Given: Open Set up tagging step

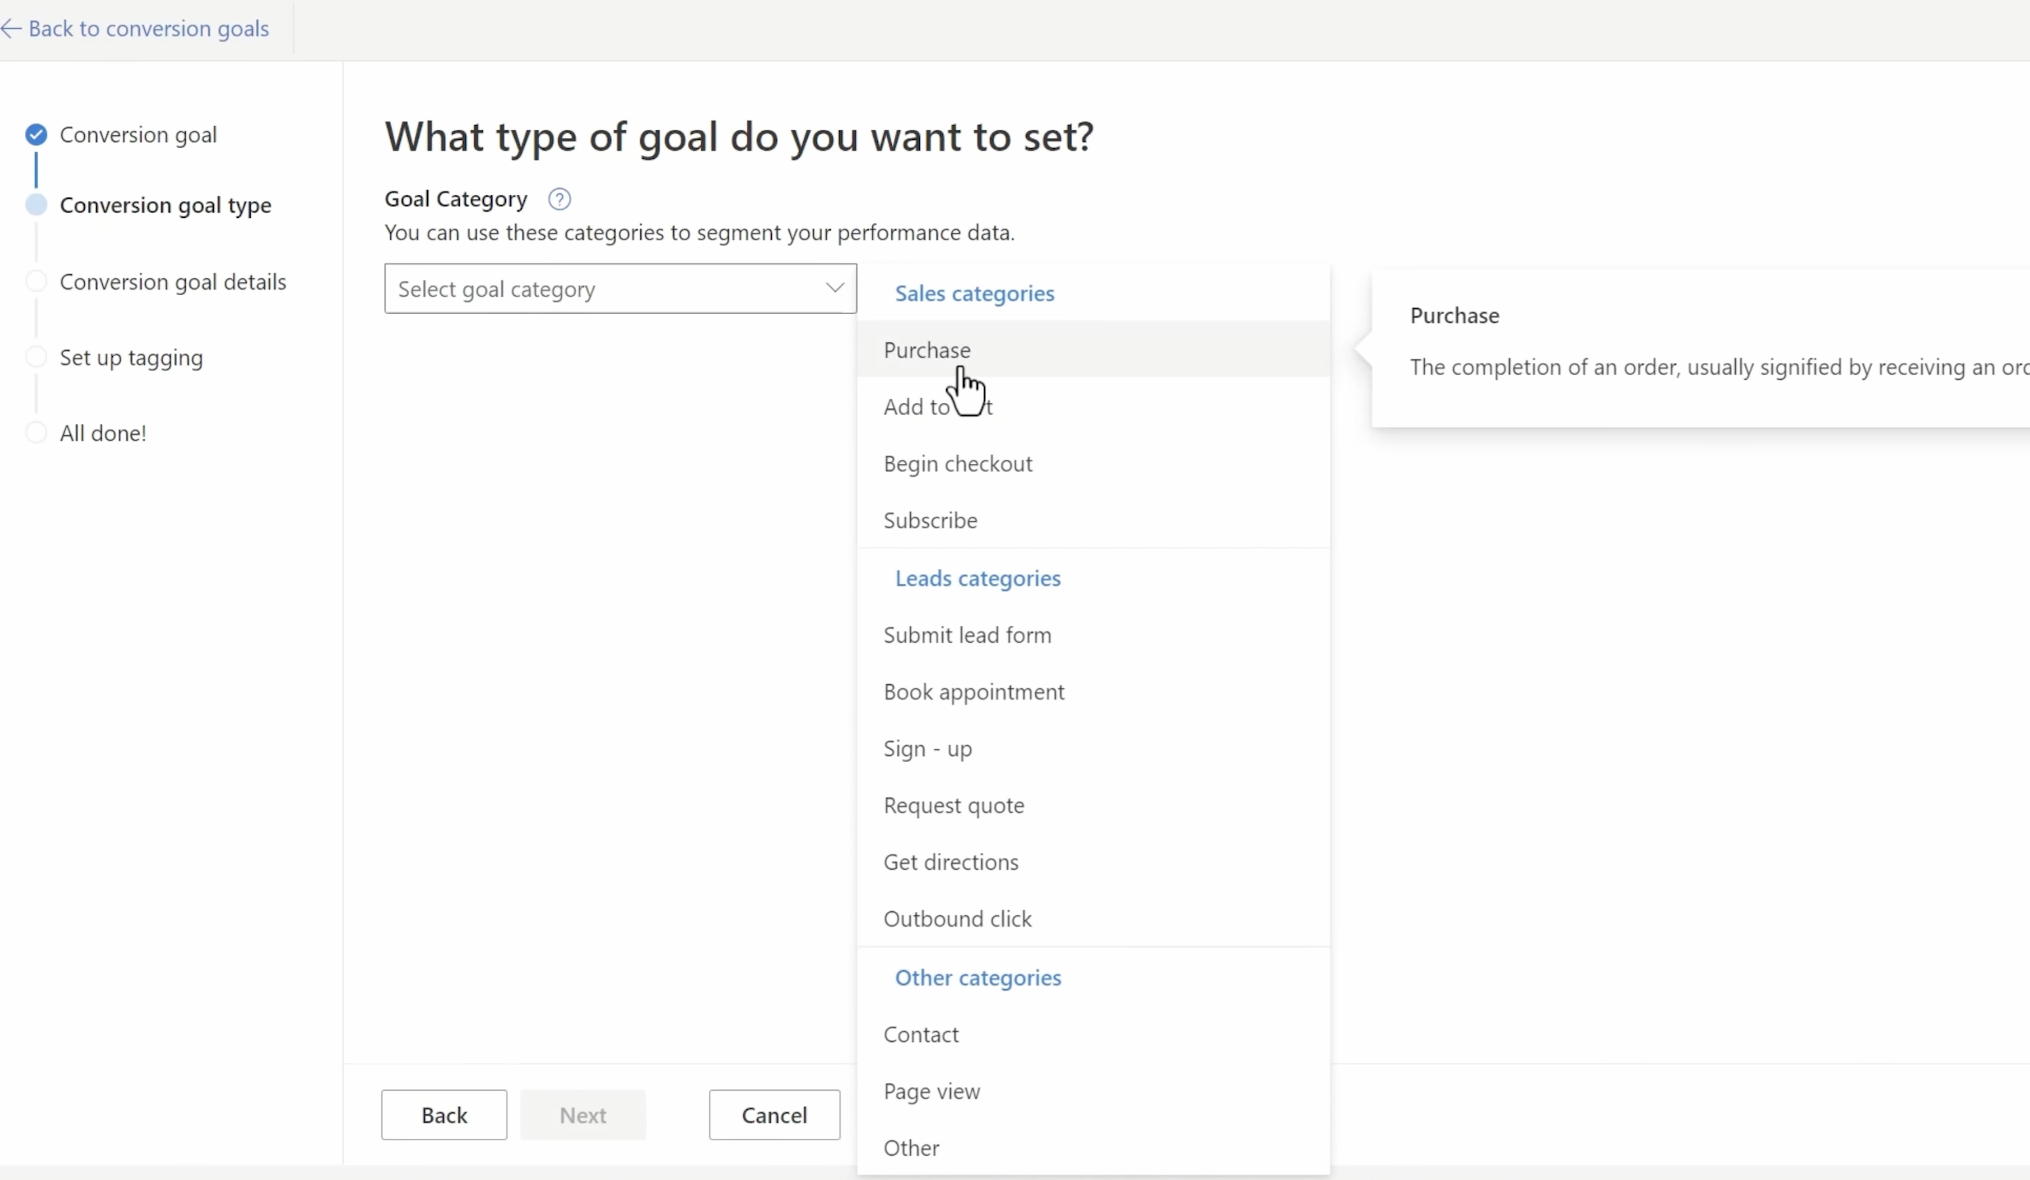Looking at the screenshot, I should coord(131,358).
